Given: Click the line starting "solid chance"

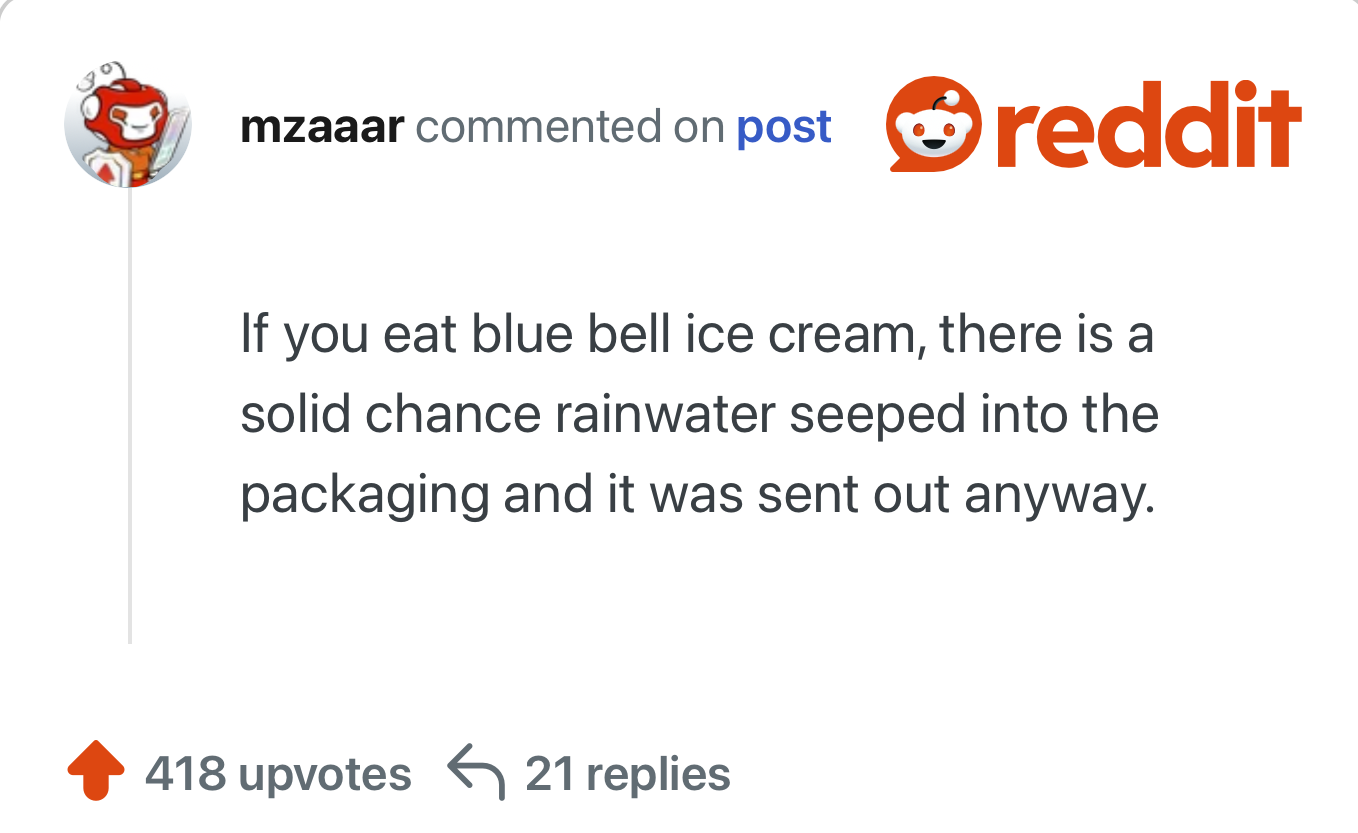Looking at the screenshot, I should click(699, 414).
